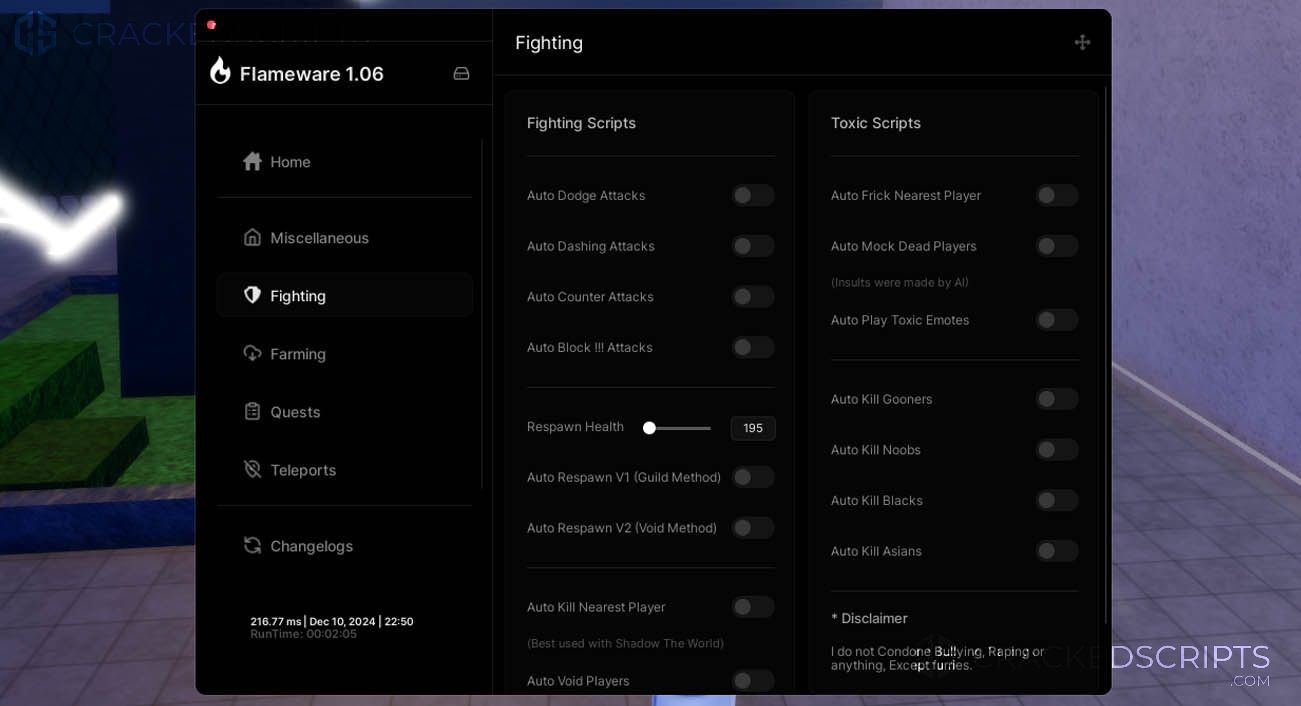Click the Home house icon
This screenshot has height=706, width=1301.
click(252, 161)
